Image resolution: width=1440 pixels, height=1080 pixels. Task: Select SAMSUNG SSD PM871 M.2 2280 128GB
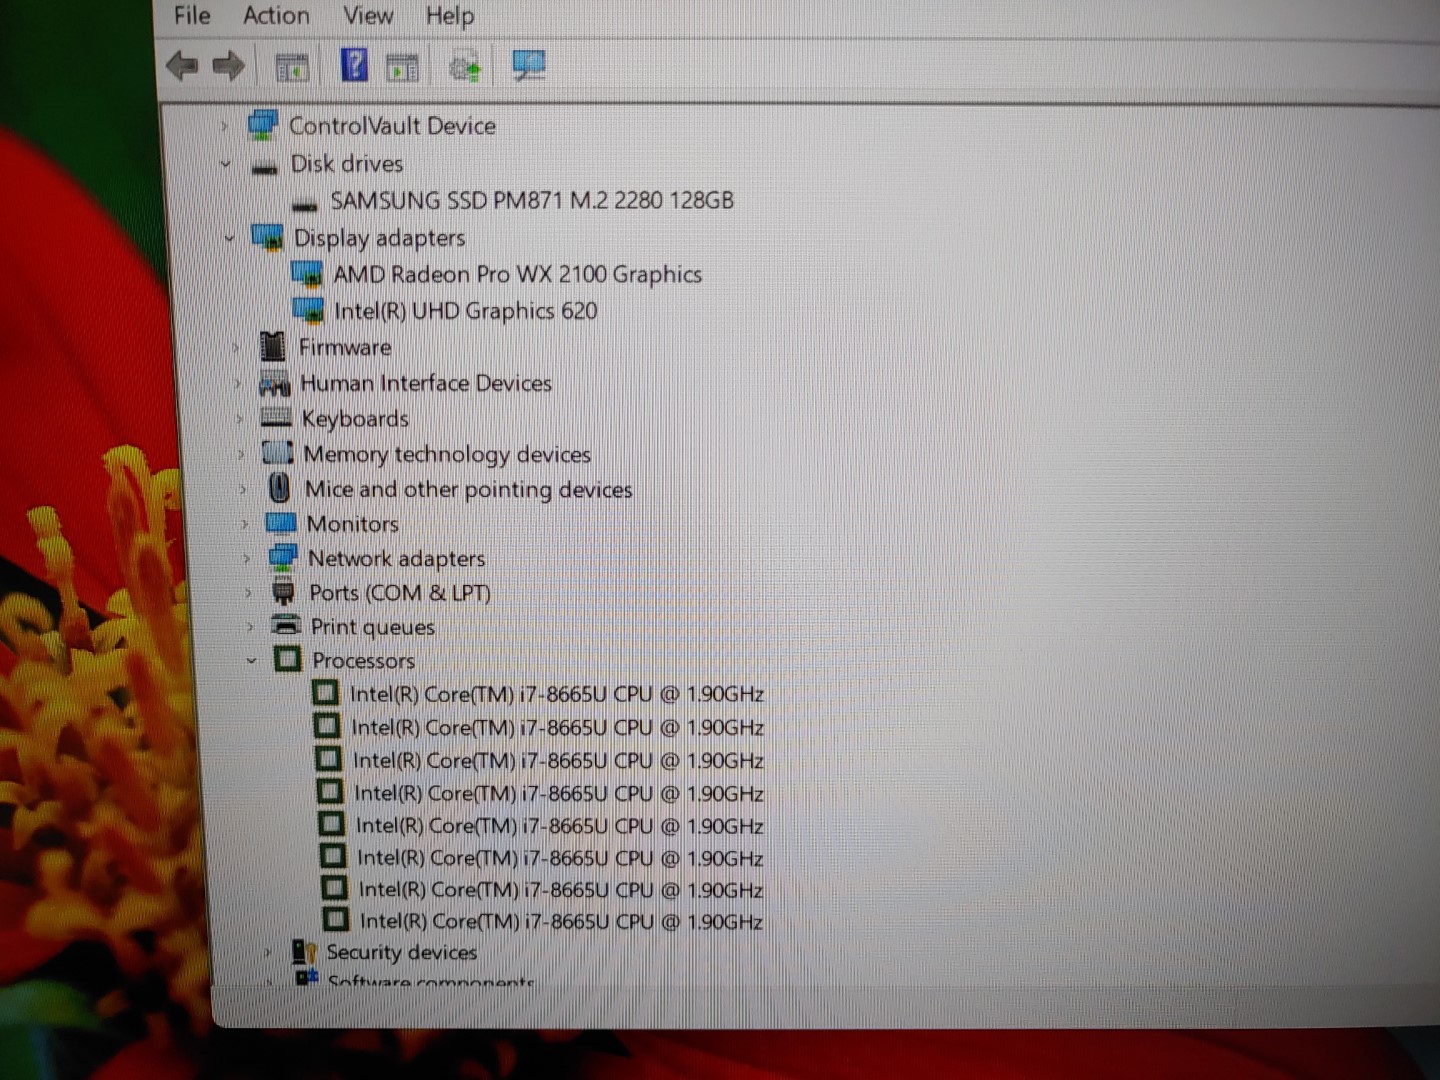(532, 201)
